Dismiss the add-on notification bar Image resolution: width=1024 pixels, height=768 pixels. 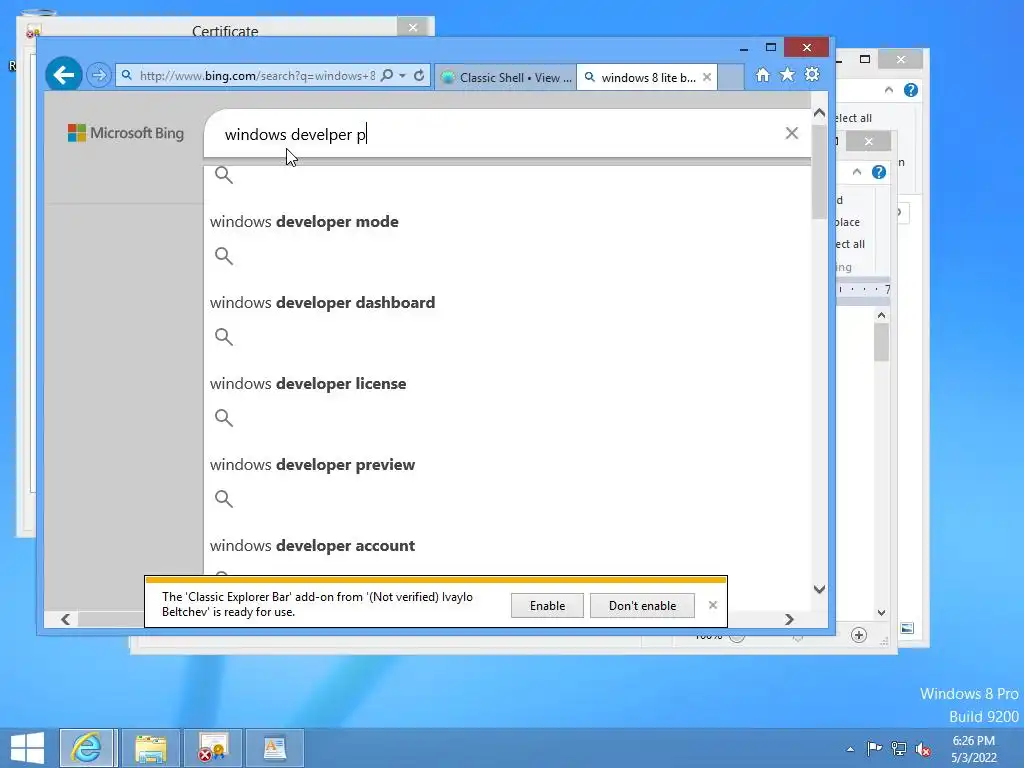[712, 605]
